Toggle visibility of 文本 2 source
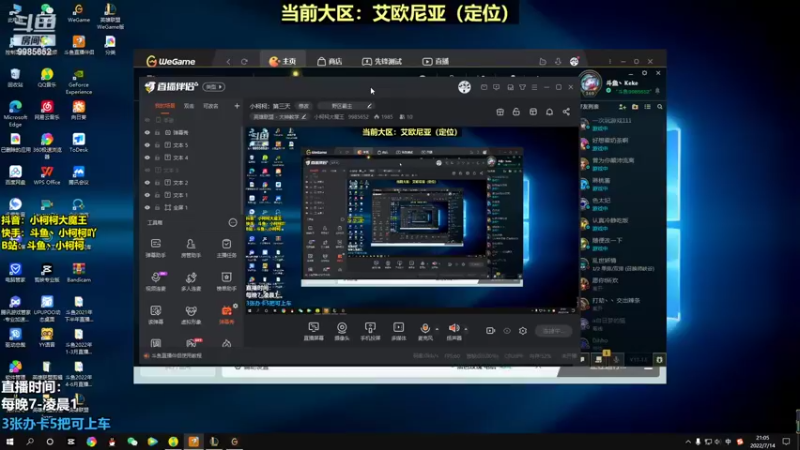 [x=147, y=183]
